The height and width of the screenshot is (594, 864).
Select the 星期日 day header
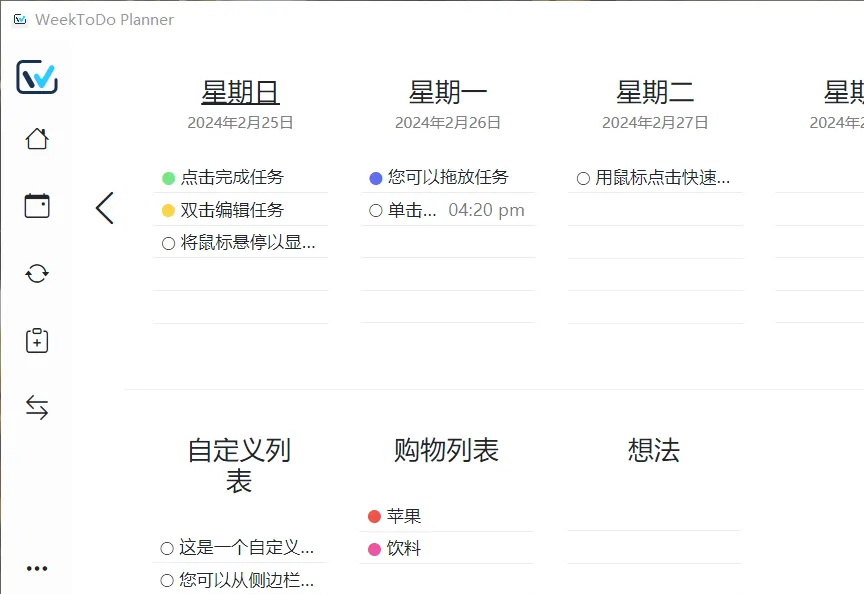click(240, 92)
